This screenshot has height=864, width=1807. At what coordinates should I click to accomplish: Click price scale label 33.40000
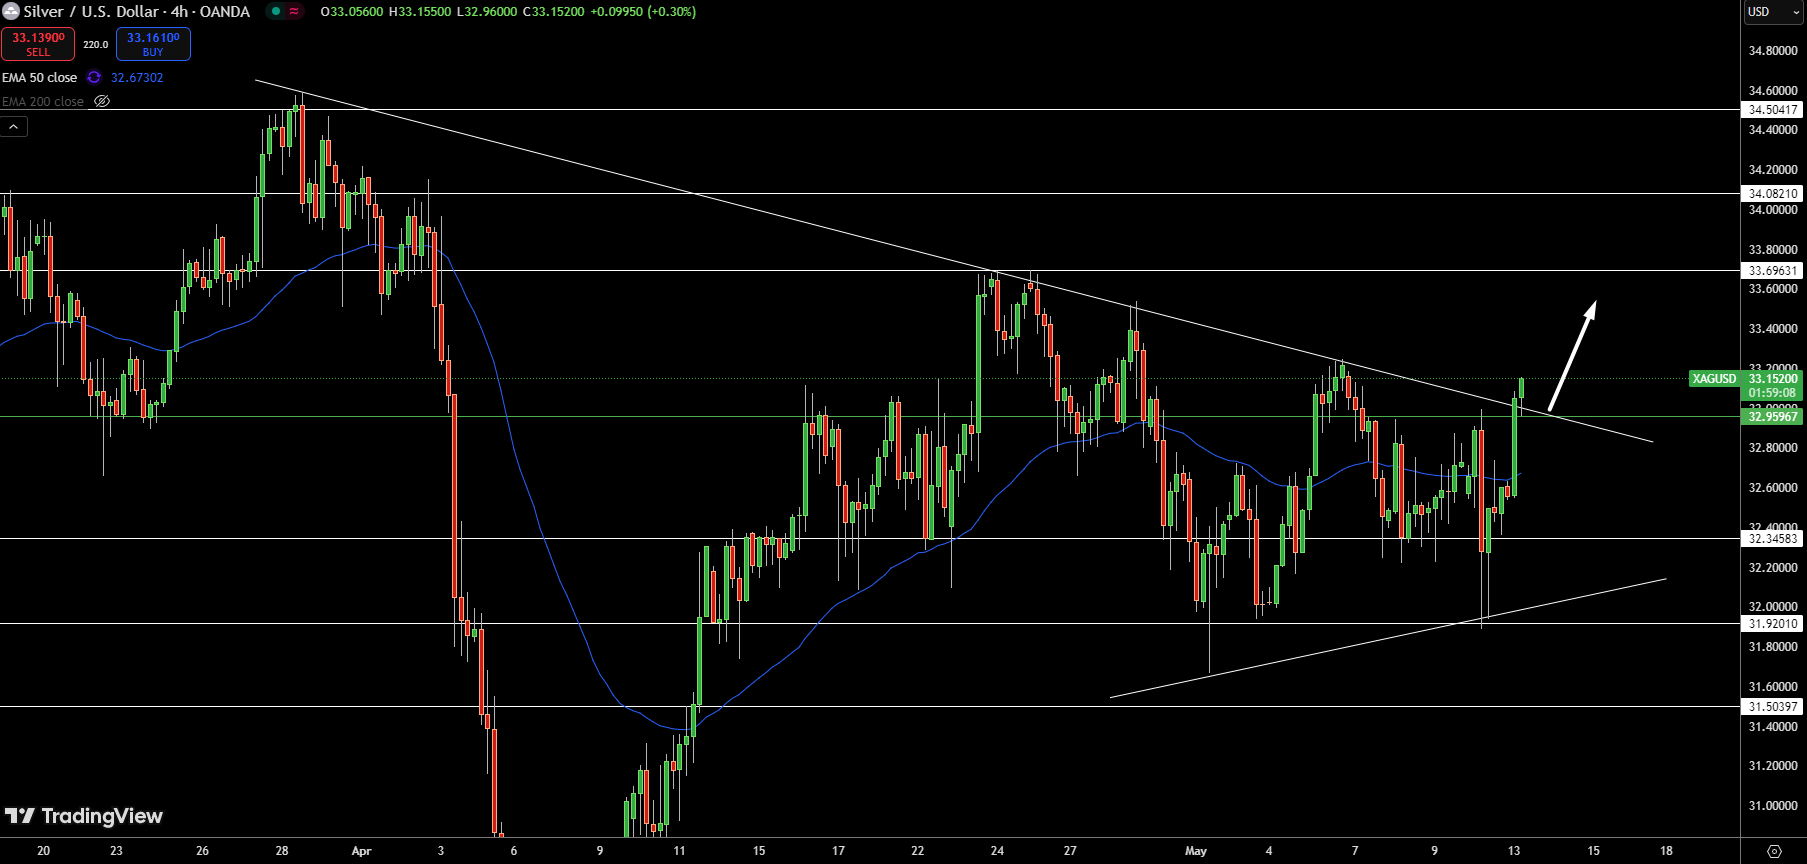point(1773,328)
